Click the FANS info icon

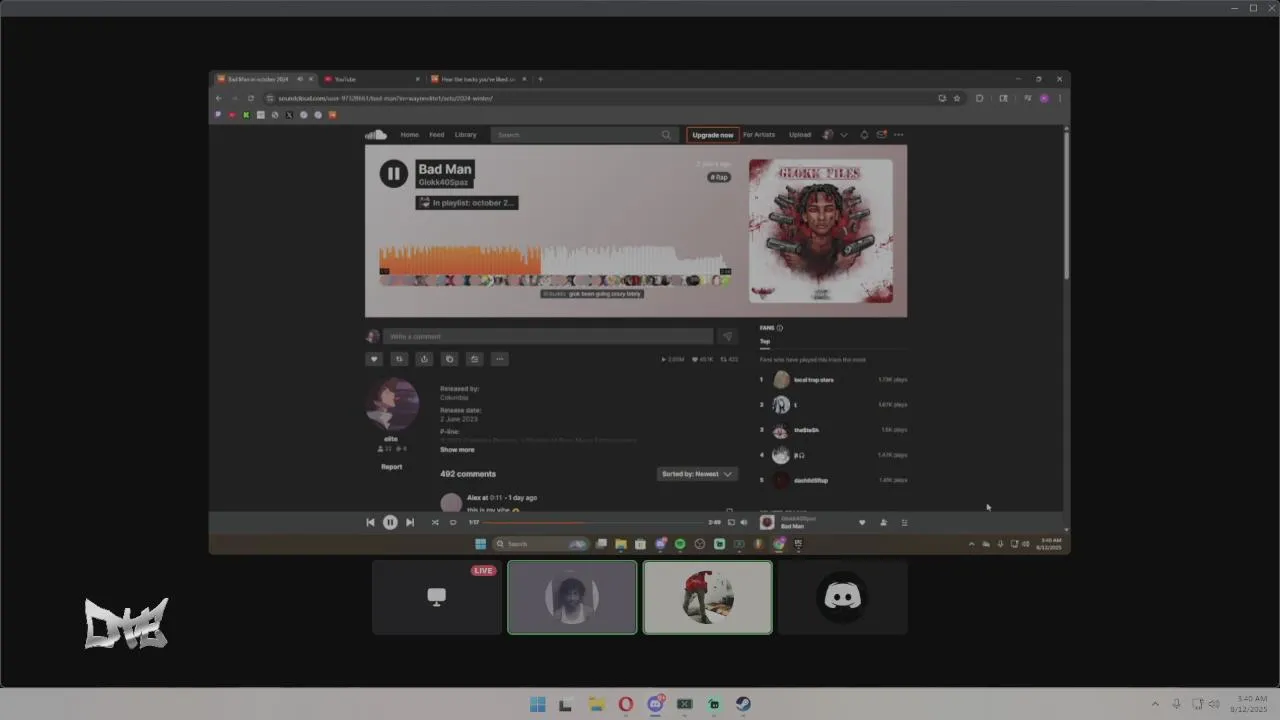[780, 328]
